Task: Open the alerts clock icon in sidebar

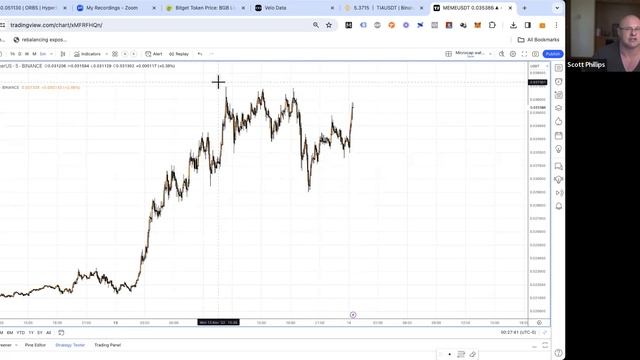Action: coord(558,82)
